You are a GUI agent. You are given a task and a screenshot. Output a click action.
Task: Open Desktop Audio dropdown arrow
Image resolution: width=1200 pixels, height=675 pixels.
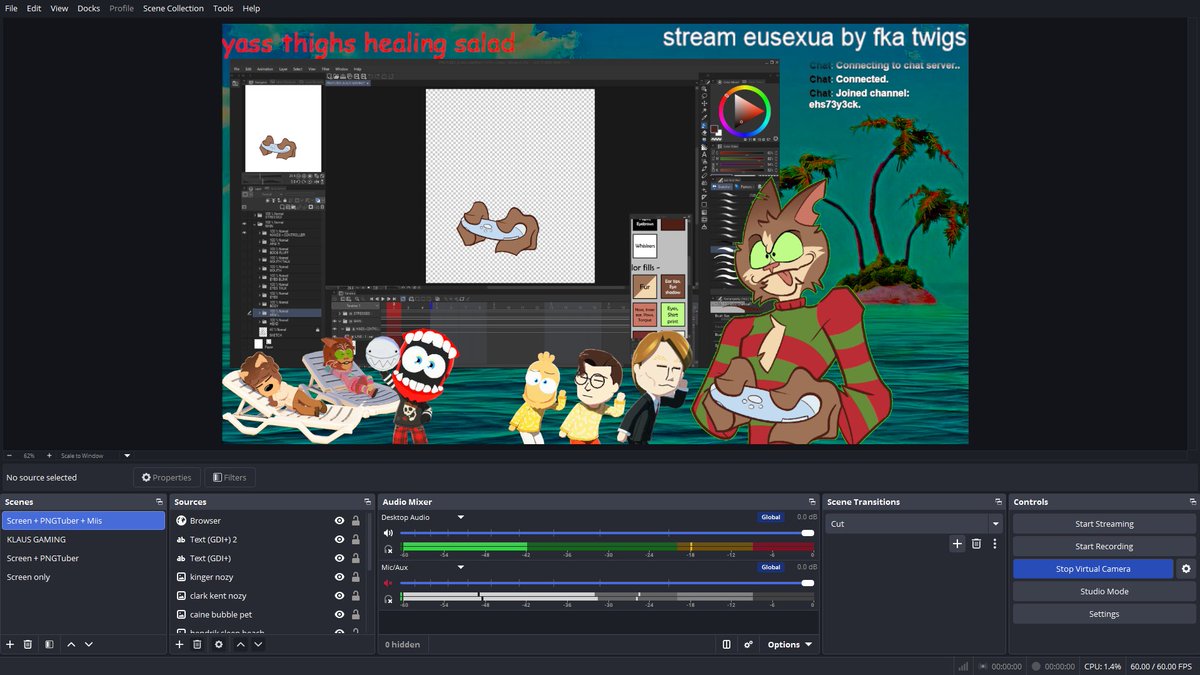coord(461,517)
